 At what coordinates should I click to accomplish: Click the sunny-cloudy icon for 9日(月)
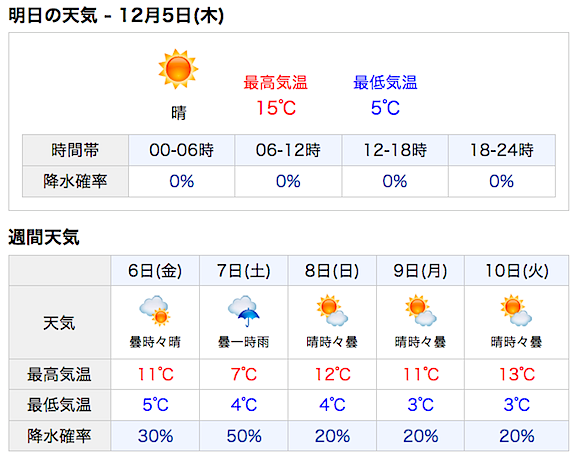coord(421,310)
